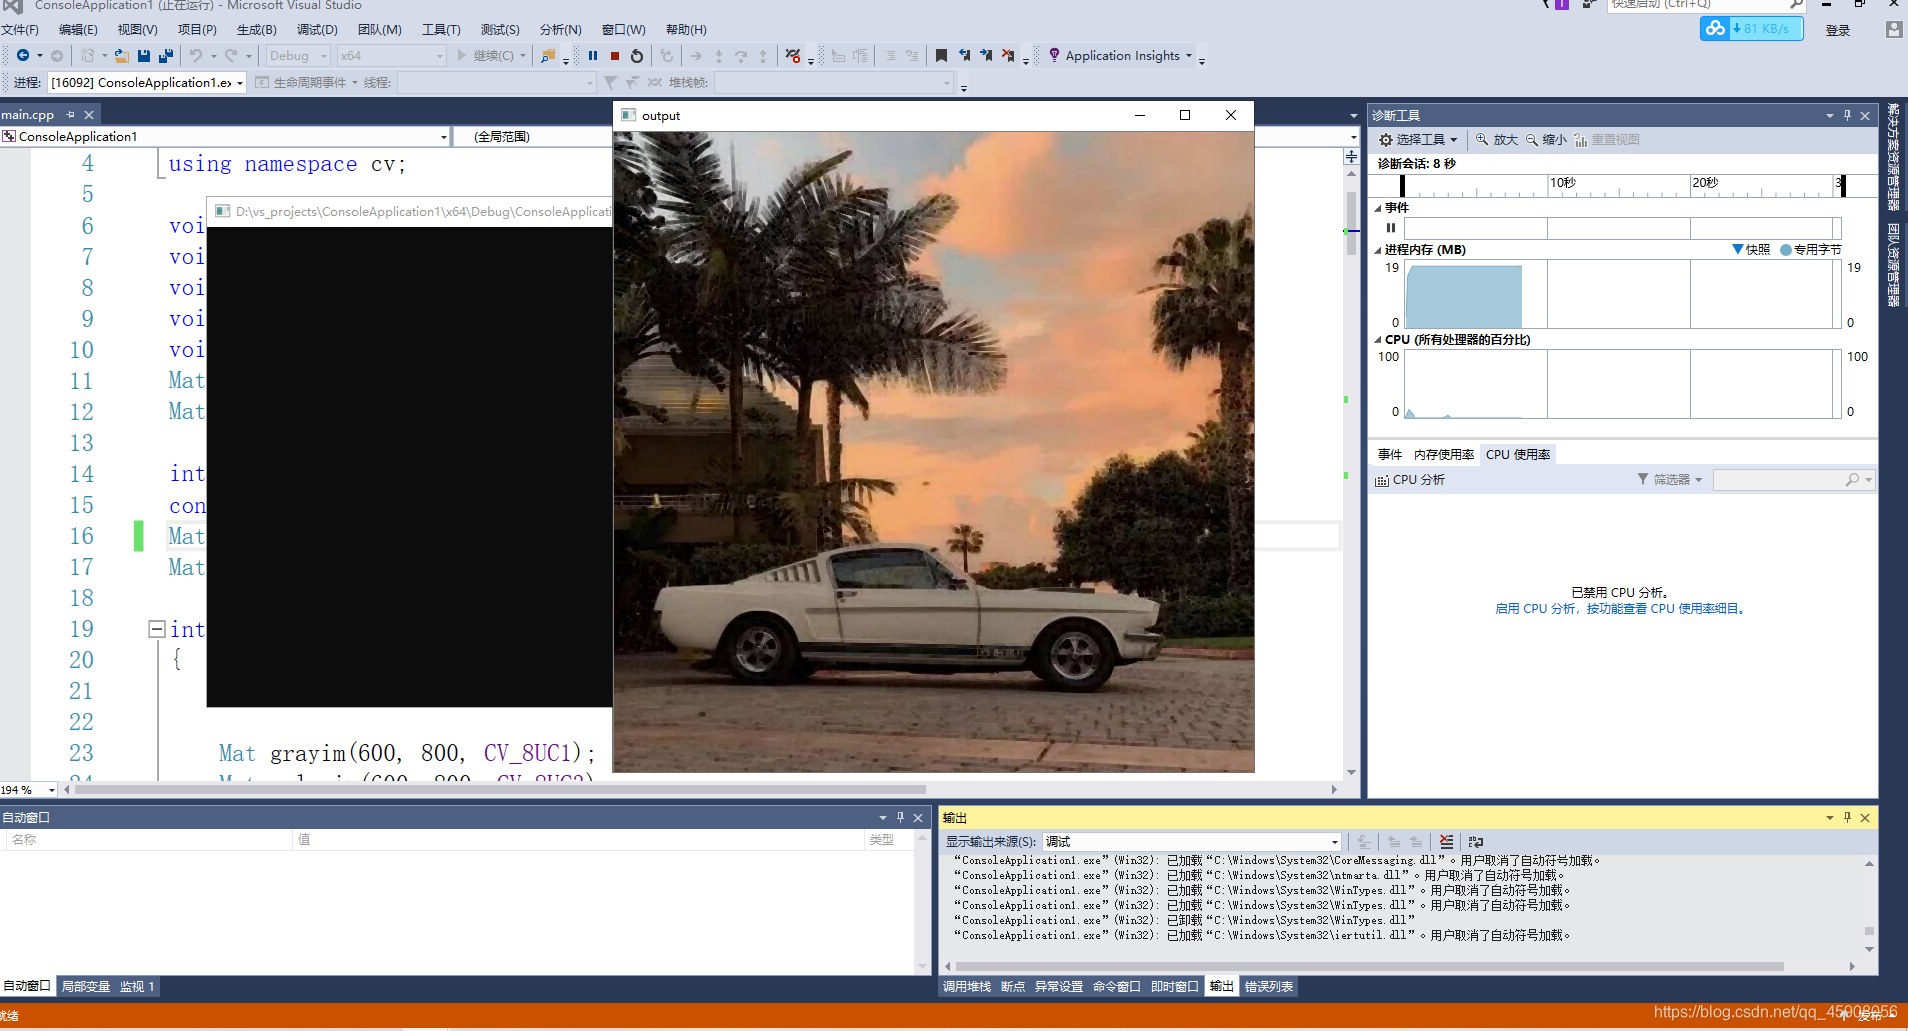Open the ConsoleApplication1 scope dropdown in editor
This screenshot has width=1908, height=1031.
click(x=225, y=137)
